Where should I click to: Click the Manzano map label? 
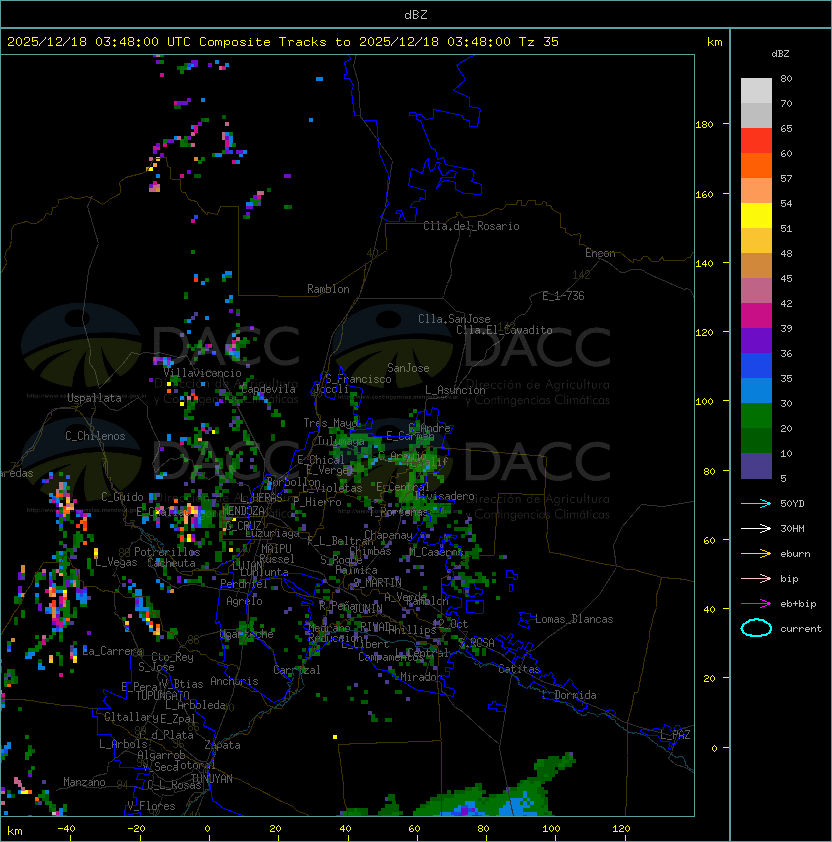[x=84, y=782]
